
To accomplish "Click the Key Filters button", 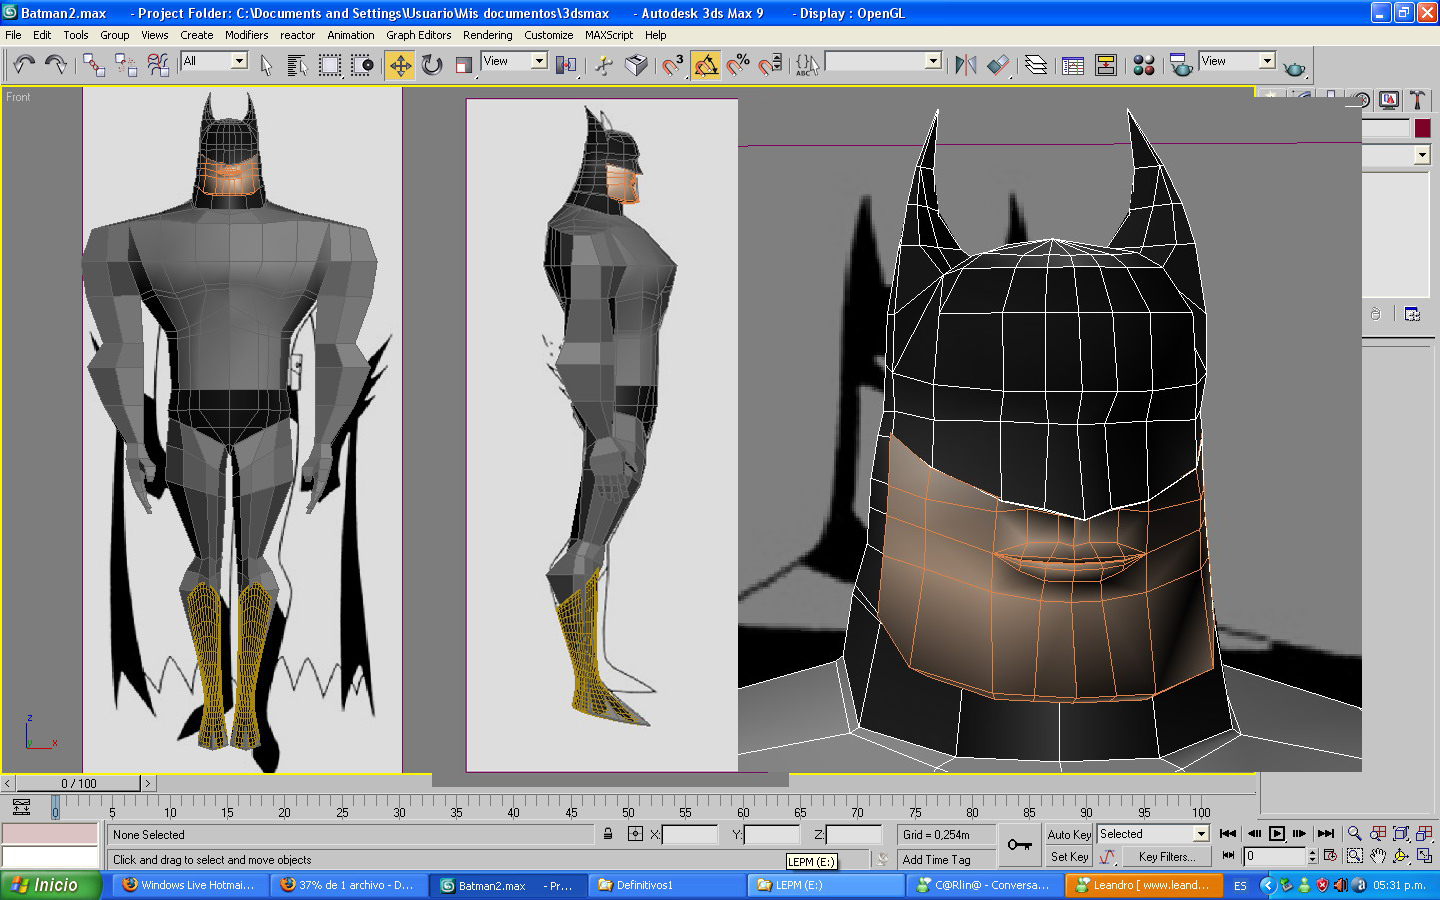I will 1166,857.
